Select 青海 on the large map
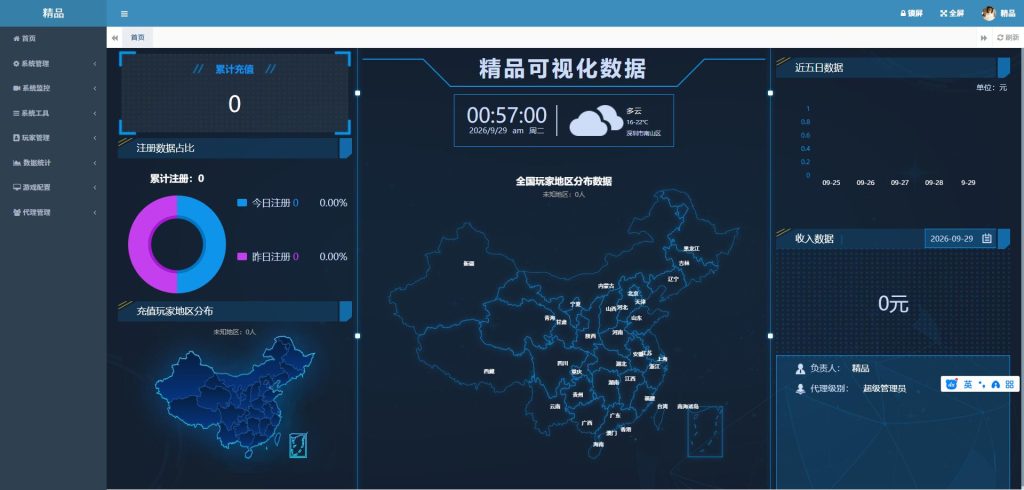Viewport: 1024px width, 490px height. (x=549, y=318)
